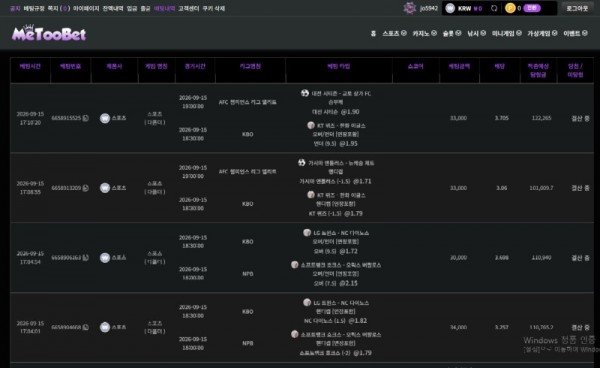This screenshot has height=368, width=600.
Task: Click bet time 2026-09-15 17:10:20
Action: coord(30,118)
